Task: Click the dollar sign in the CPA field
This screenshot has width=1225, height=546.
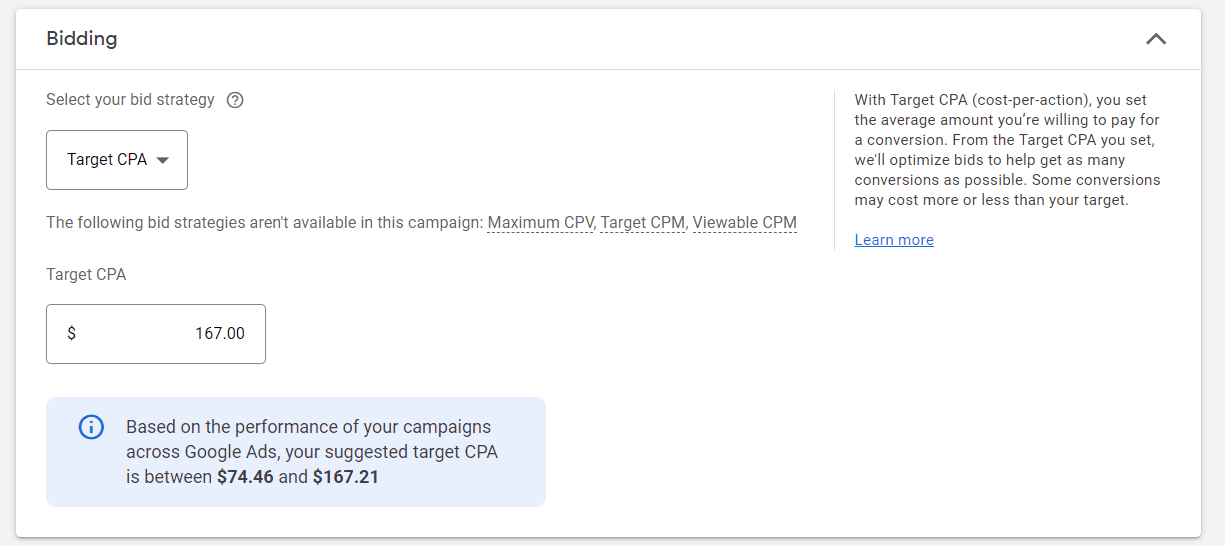Action: tap(72, 334)
